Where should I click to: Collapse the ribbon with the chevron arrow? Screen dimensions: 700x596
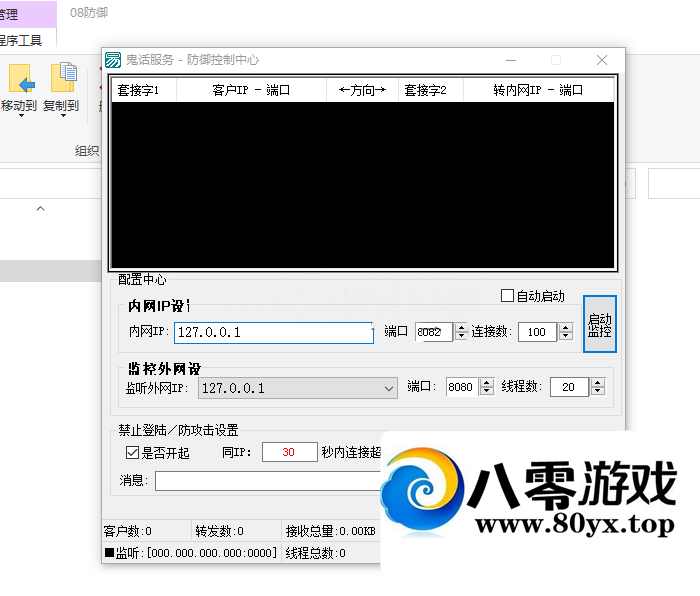click(x=41, y=209)
